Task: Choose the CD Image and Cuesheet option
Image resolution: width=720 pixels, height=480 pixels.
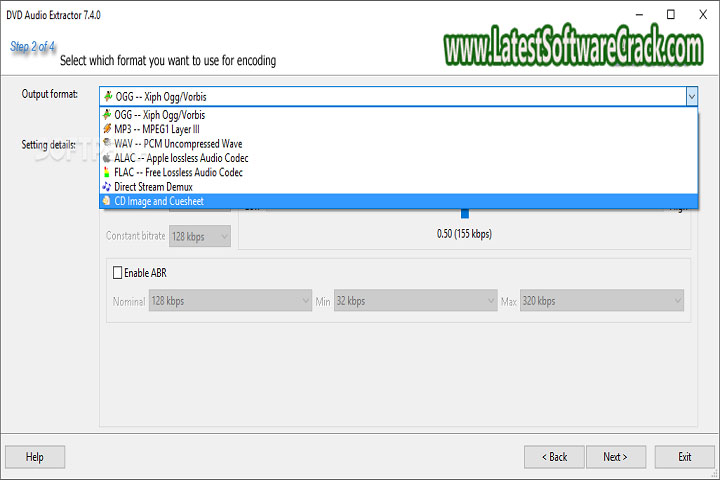Action: click(x=399, y=201)
